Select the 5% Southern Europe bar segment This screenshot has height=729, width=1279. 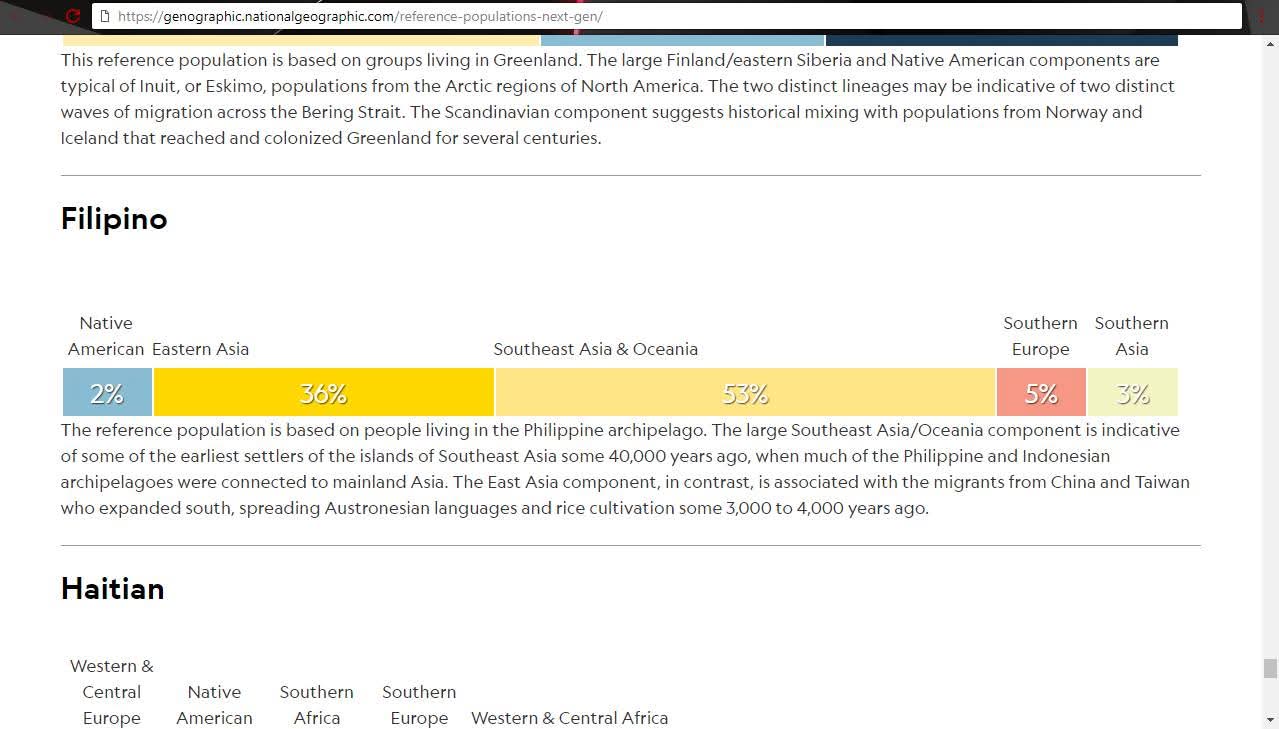click(1041, 392)
